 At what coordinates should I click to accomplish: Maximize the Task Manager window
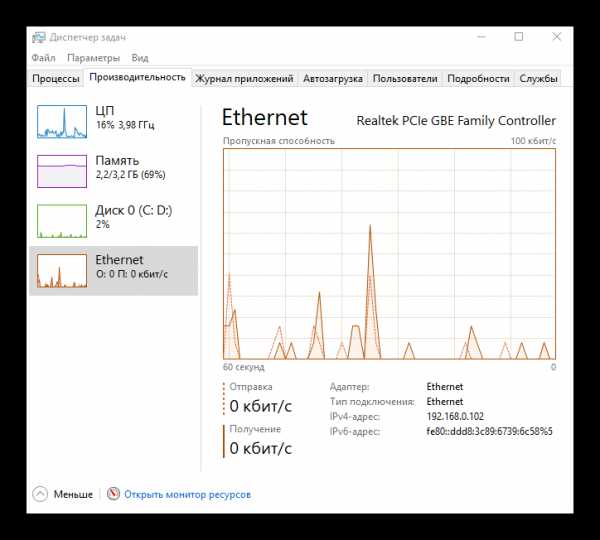tap(519, 37)
